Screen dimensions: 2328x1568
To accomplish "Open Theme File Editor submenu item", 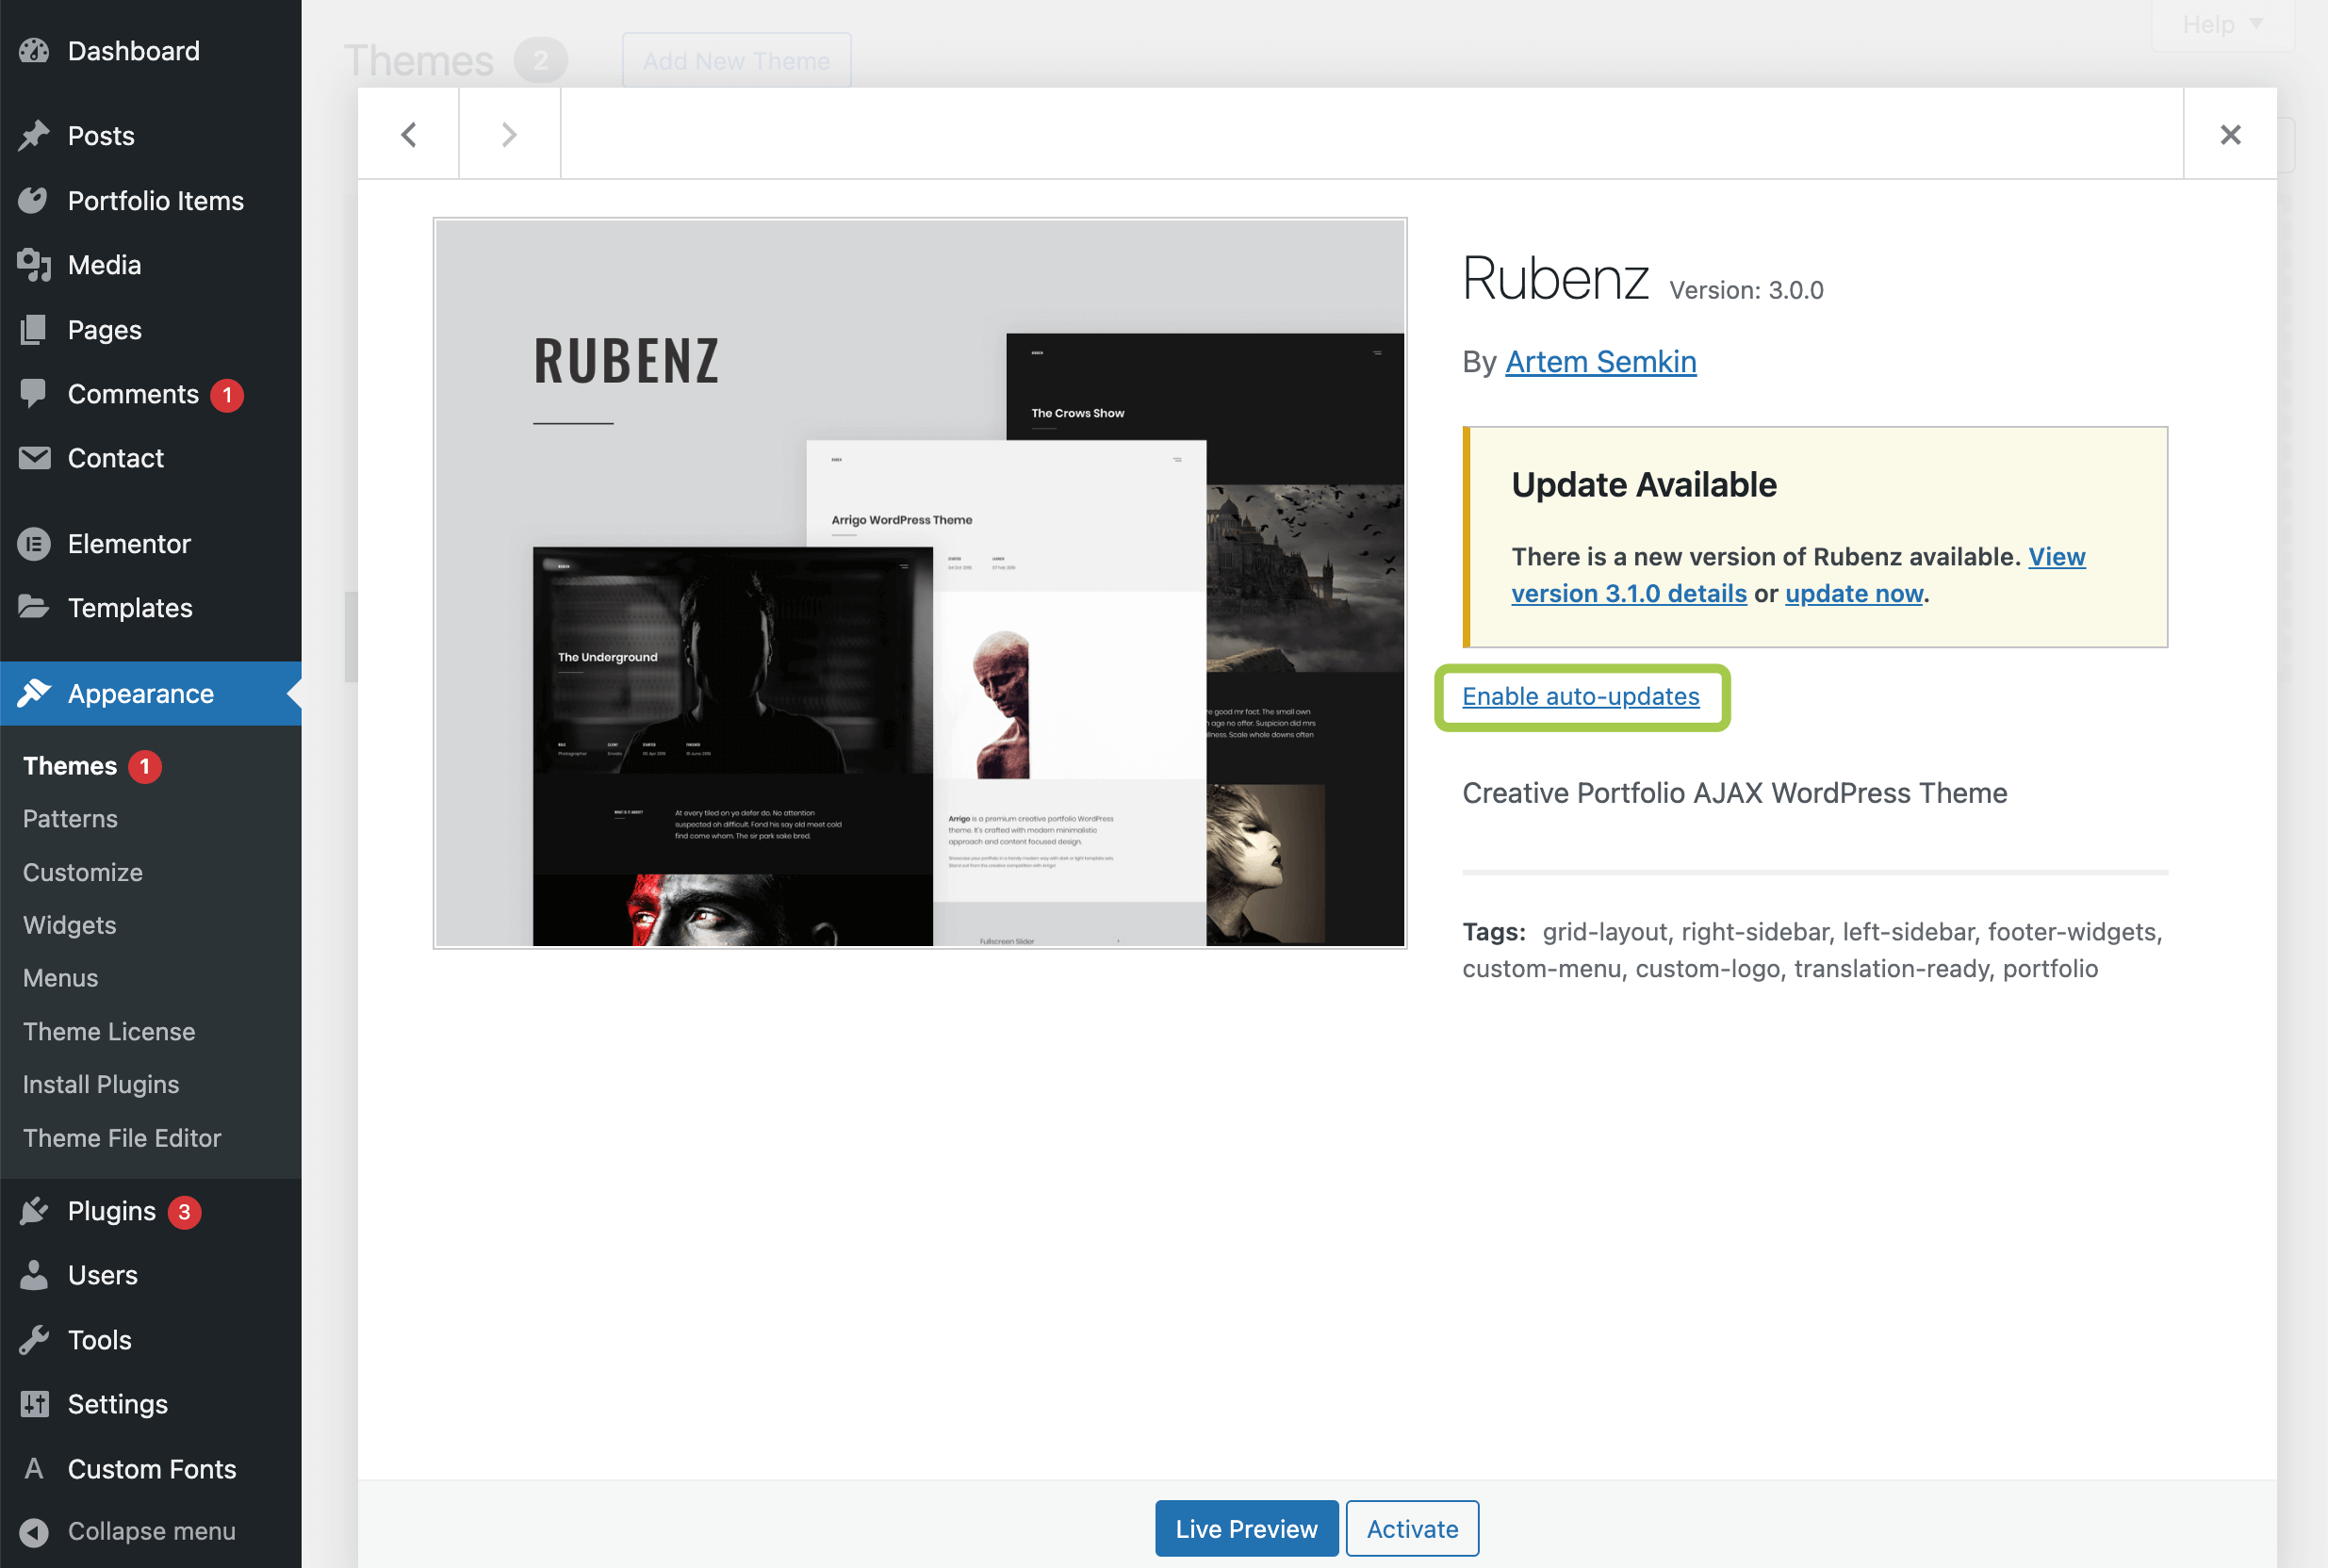I will 122,1138.
